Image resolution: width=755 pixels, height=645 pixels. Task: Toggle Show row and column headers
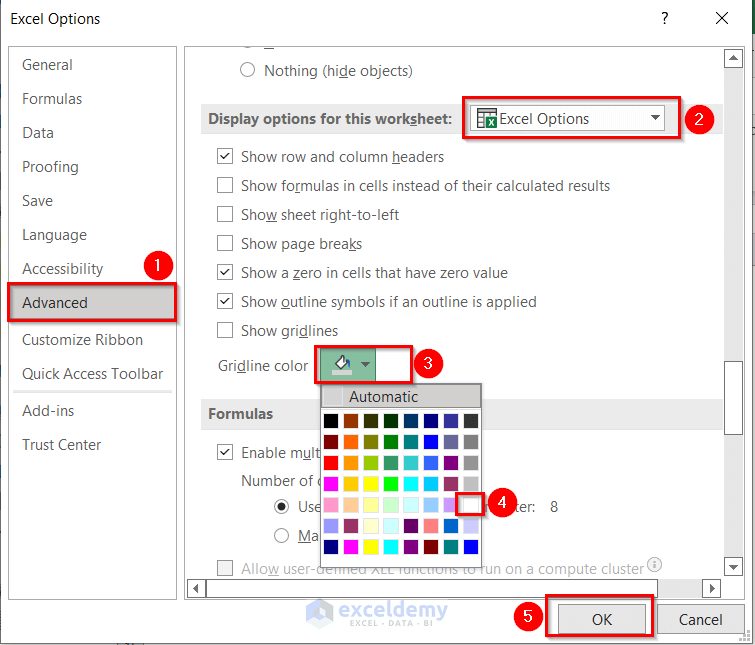click(x=225, y=156)
